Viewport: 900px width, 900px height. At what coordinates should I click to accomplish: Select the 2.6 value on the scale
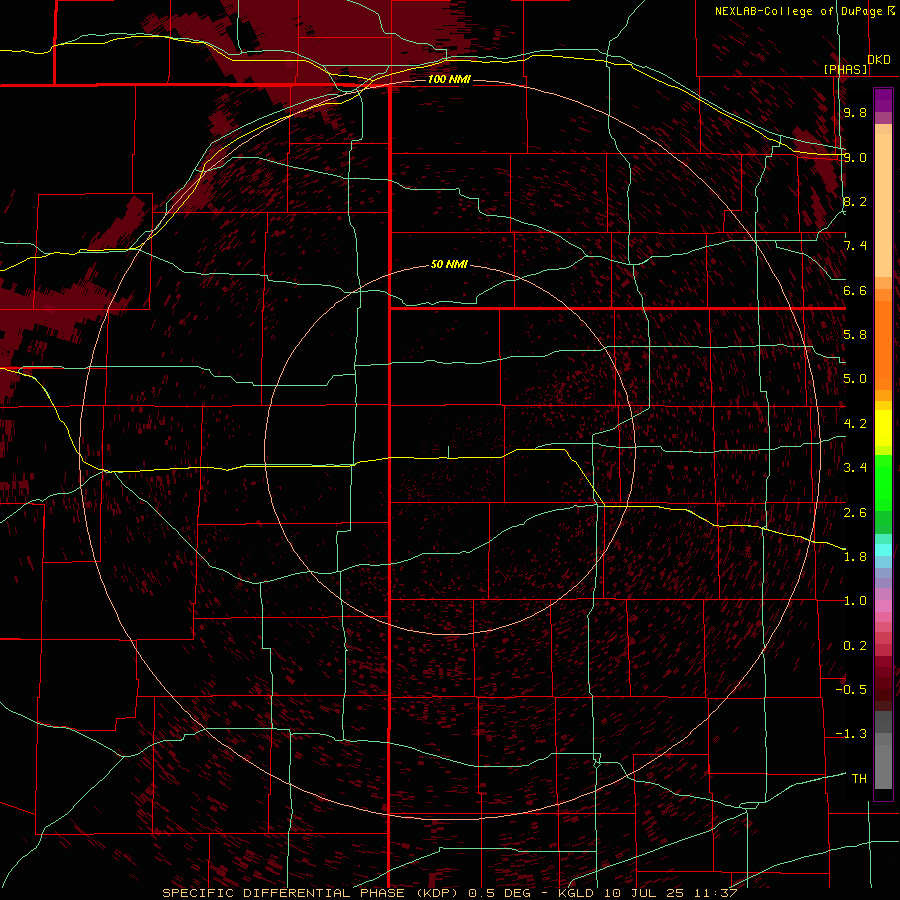coord(855,512)
